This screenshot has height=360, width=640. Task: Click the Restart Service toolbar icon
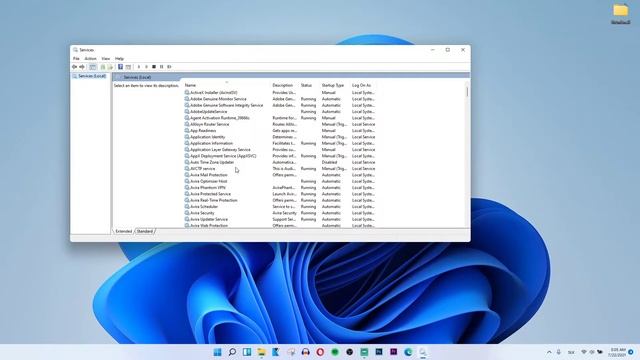(169, 67)
